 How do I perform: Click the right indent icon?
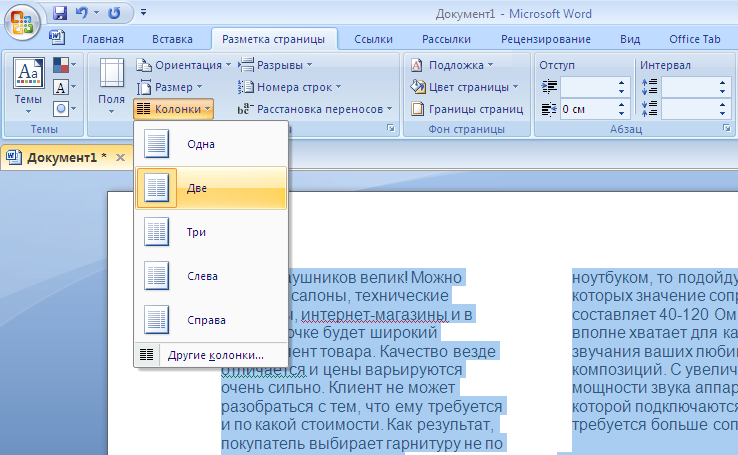(x=549, y=109)
